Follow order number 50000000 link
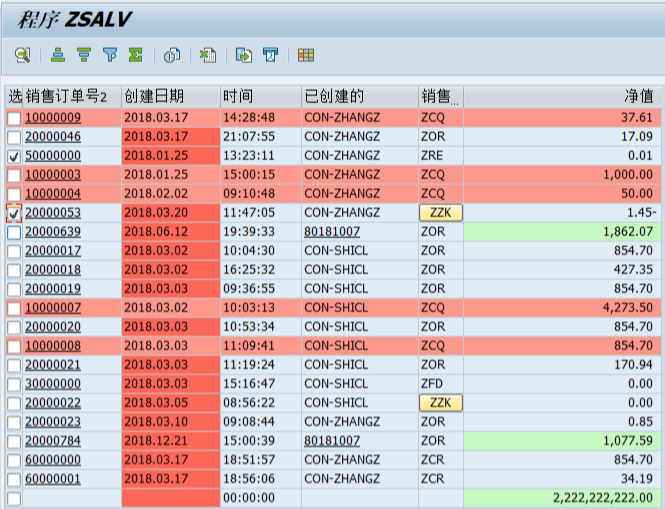 [53, 156]
